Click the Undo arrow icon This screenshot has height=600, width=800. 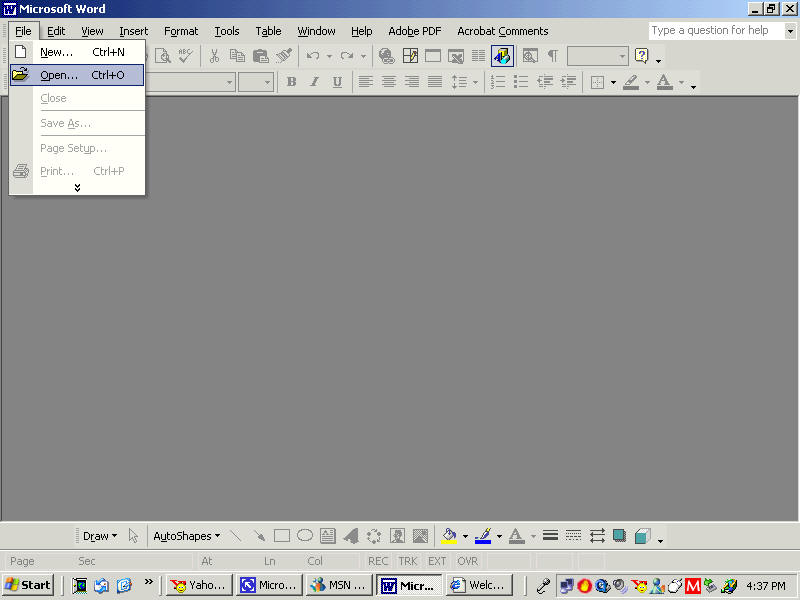(313, 56)
